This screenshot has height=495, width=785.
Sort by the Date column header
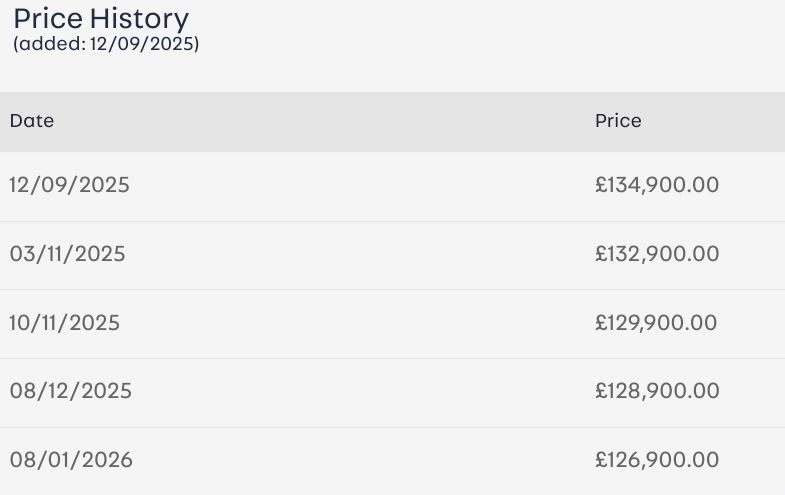click(x=32, y=121)
